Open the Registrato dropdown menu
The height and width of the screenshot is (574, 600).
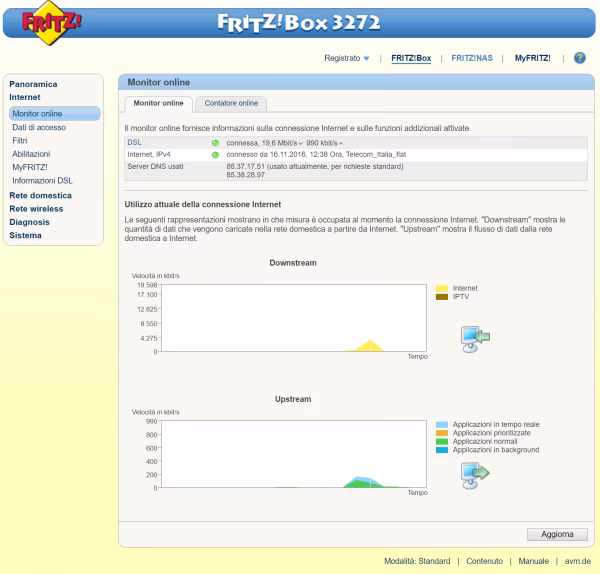(x=346, y=58)
